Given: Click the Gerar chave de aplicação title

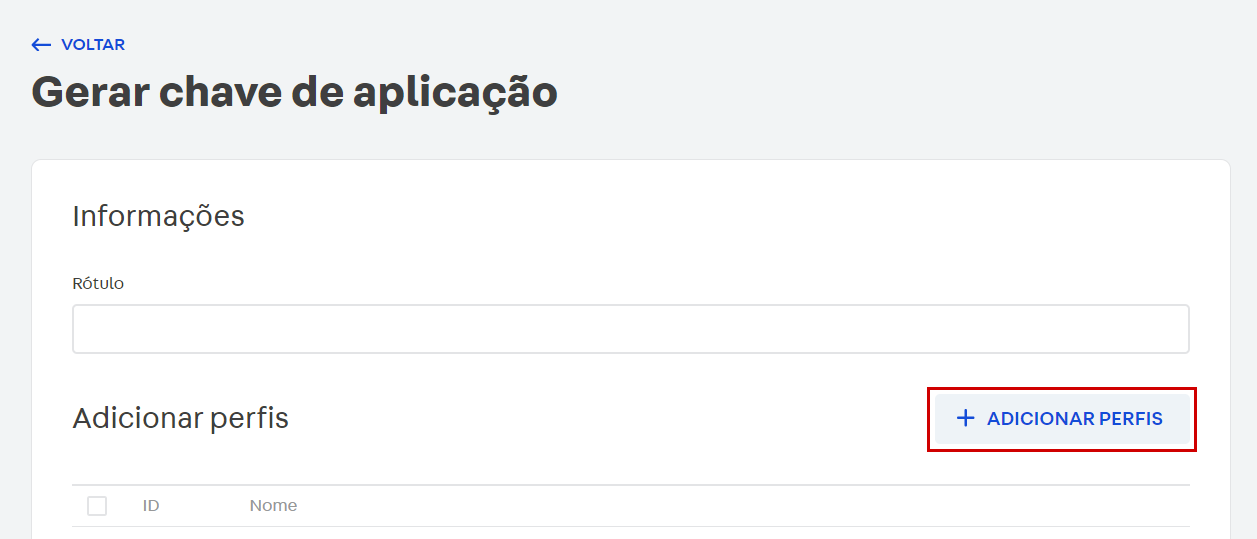Looking at the screenshot, I should (294, 92).
